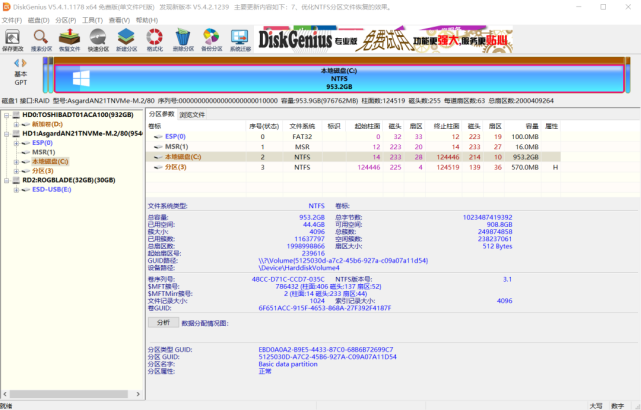The height and width of the screenshot is (410, 641).
Task: Select the 格式化 format icon
Action: click(x=155, y=40)
